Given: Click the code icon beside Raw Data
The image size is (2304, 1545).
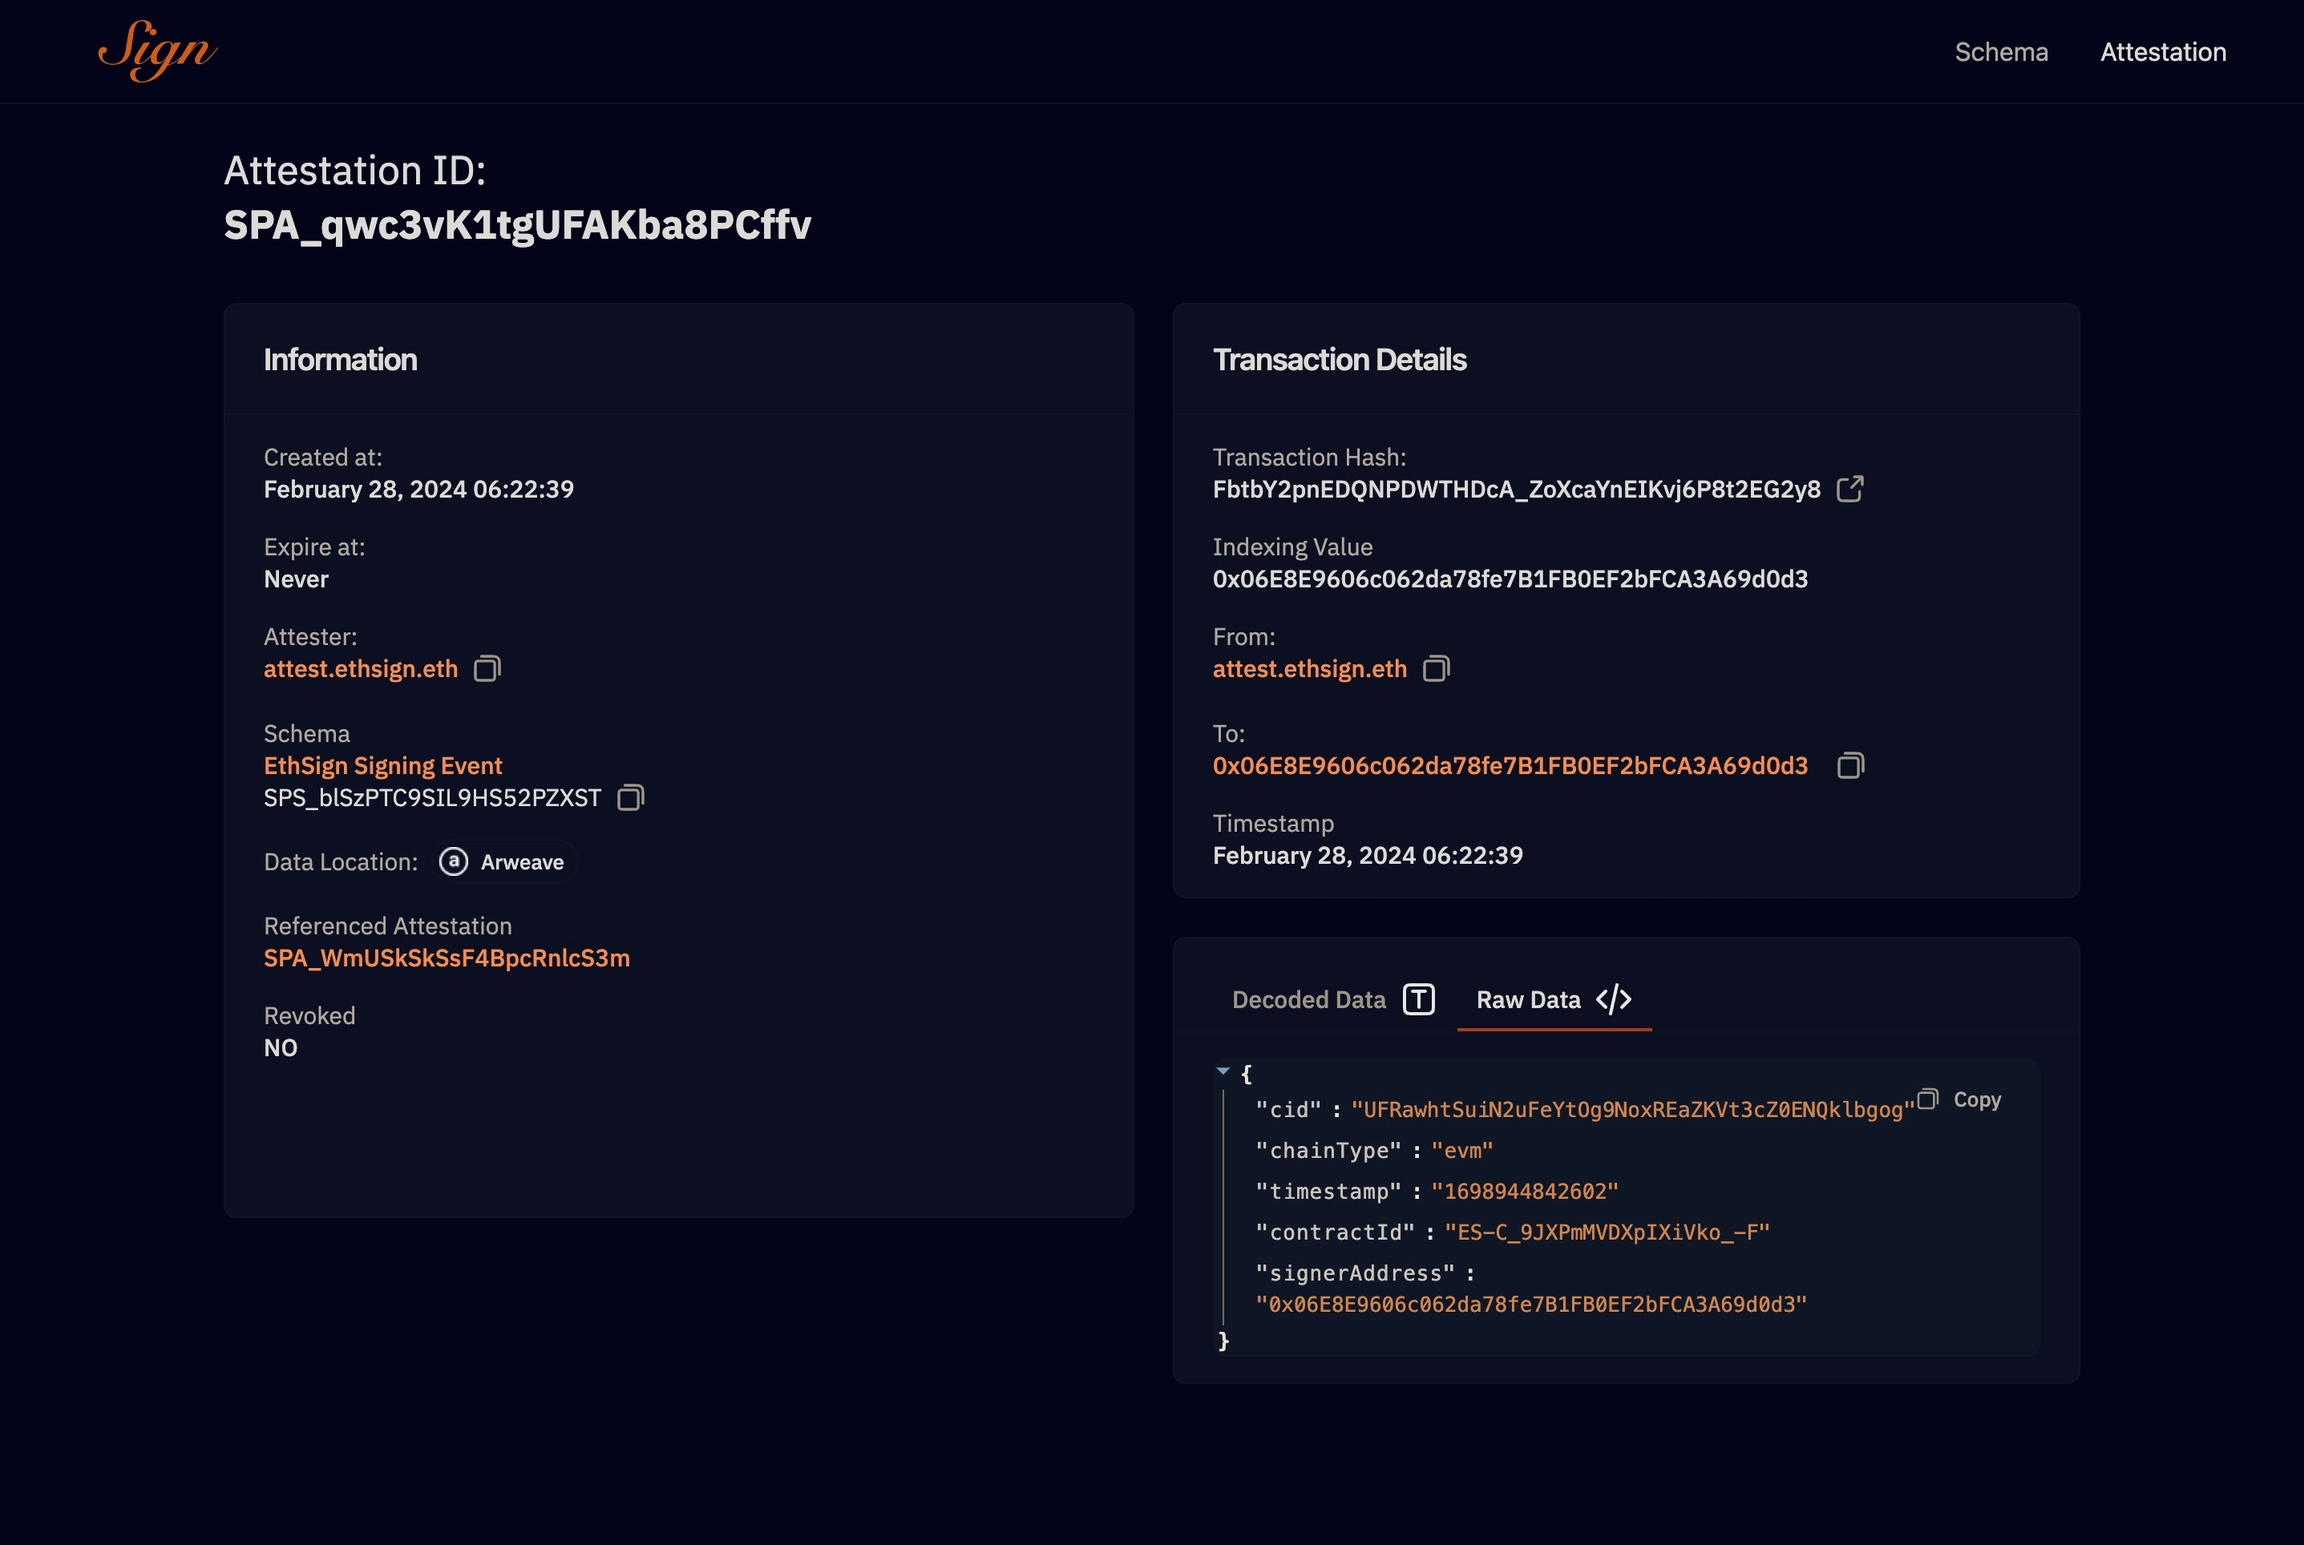Looking at the screenshot, I should pyautogui.click(x=1613, y=999).
